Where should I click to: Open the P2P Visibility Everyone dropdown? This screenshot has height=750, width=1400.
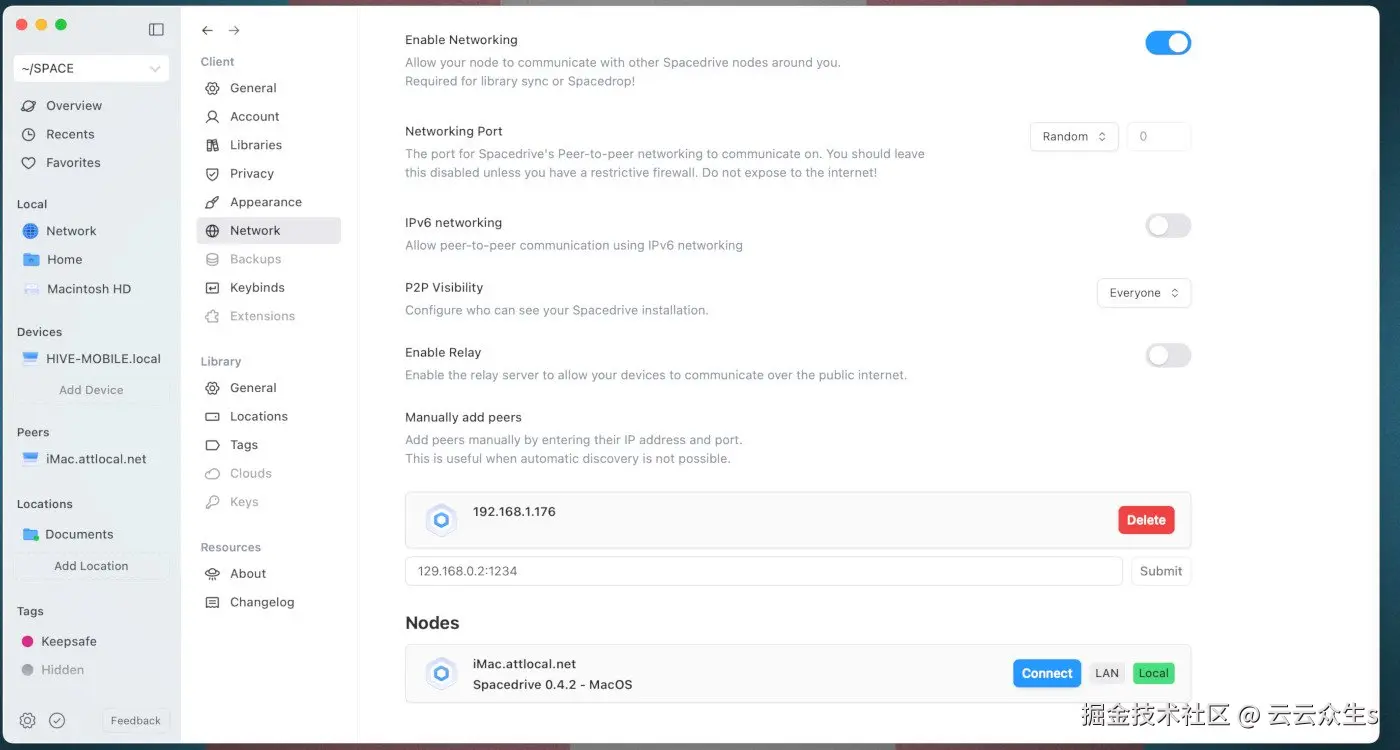[1144, 293]
